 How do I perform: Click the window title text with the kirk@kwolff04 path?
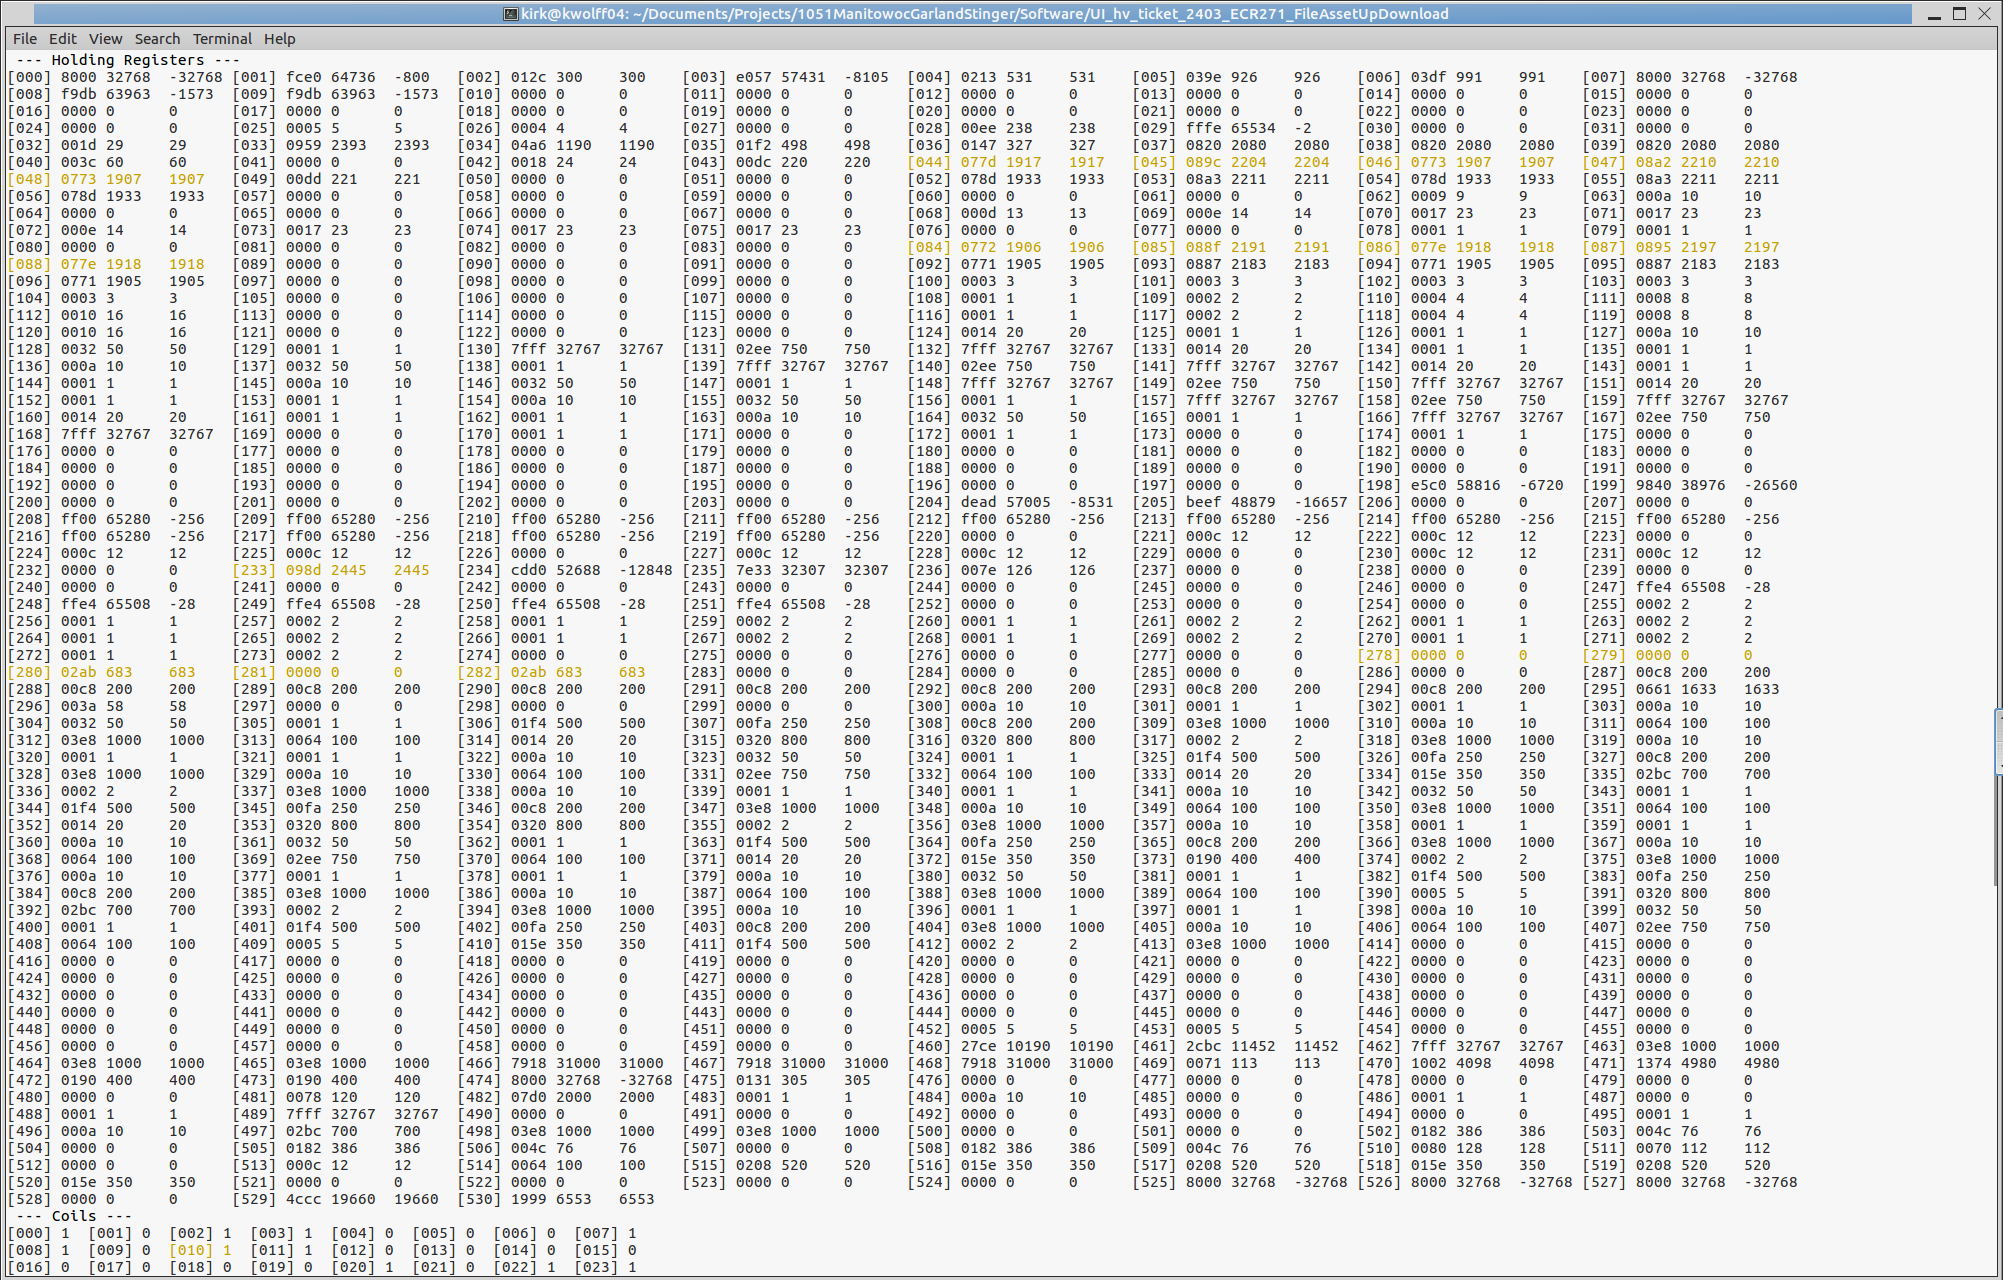(x=985, y=14)
